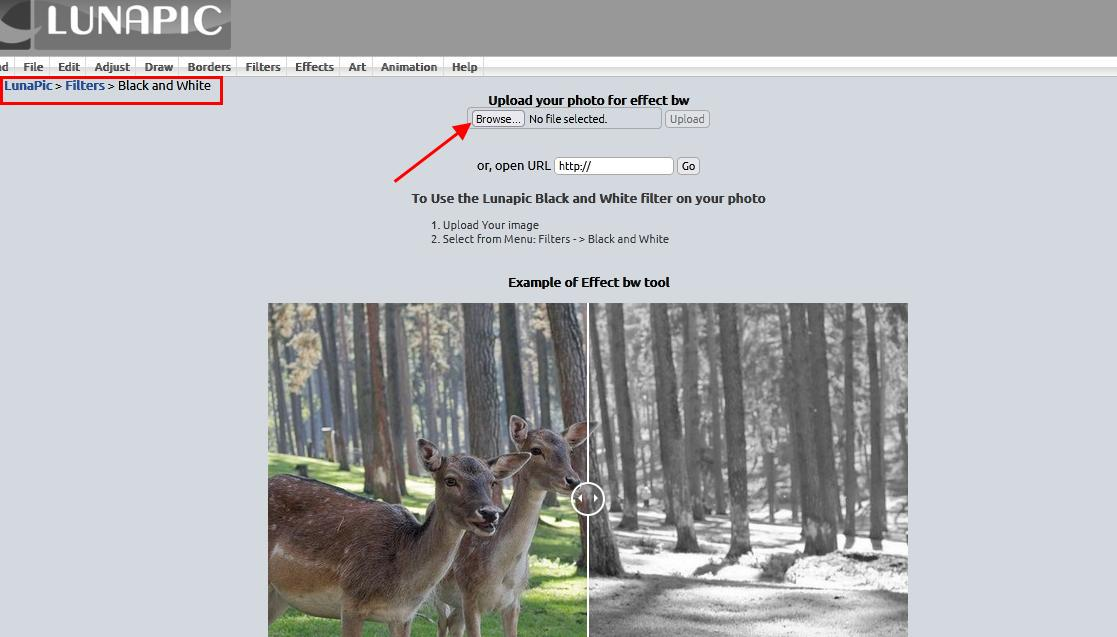Screen dimensions: 1117x637
Task: Follow the LunaPic breadcrumb link
Action: tap(28, 86)
